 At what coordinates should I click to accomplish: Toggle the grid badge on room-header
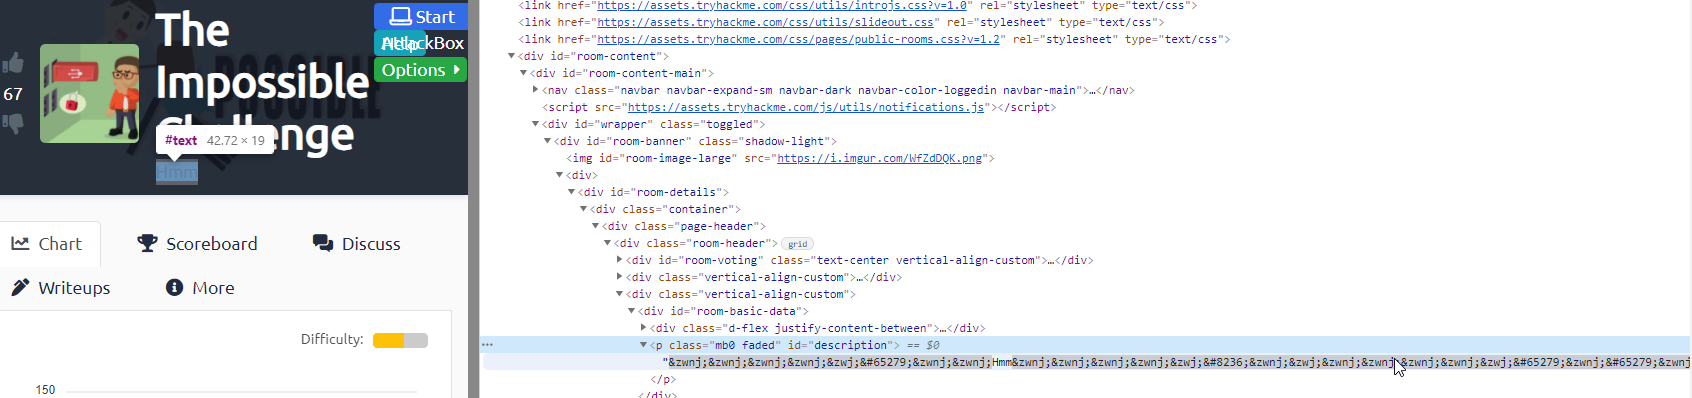coord(797,244)
